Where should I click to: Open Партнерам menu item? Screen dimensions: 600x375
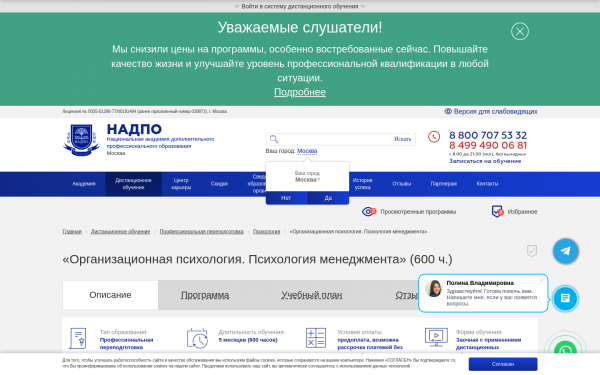tap(443, 184)
